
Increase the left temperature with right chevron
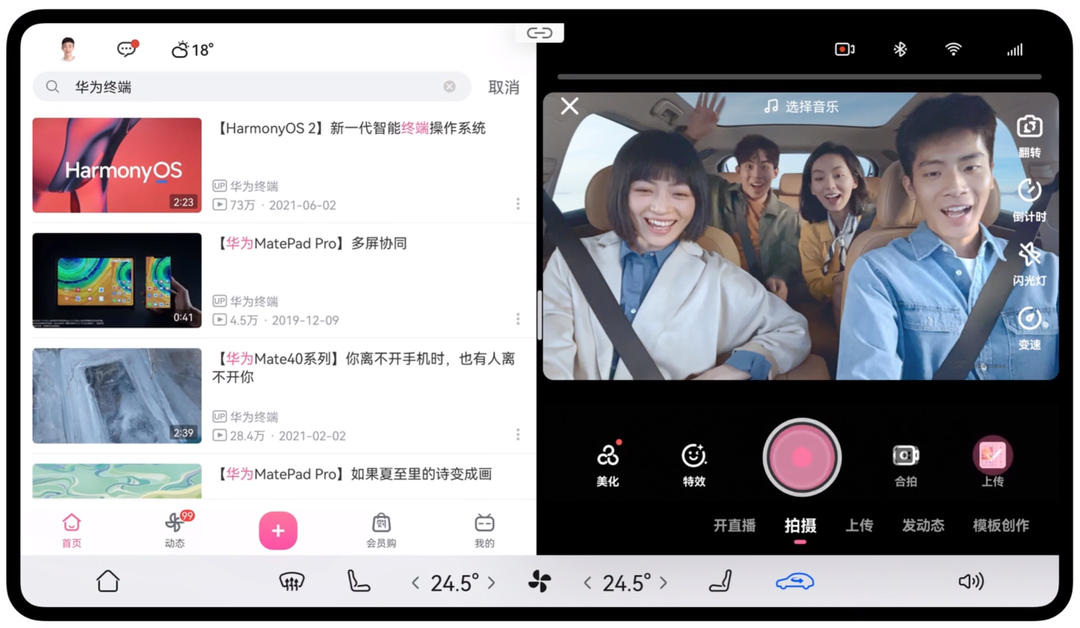coord(491,583)
